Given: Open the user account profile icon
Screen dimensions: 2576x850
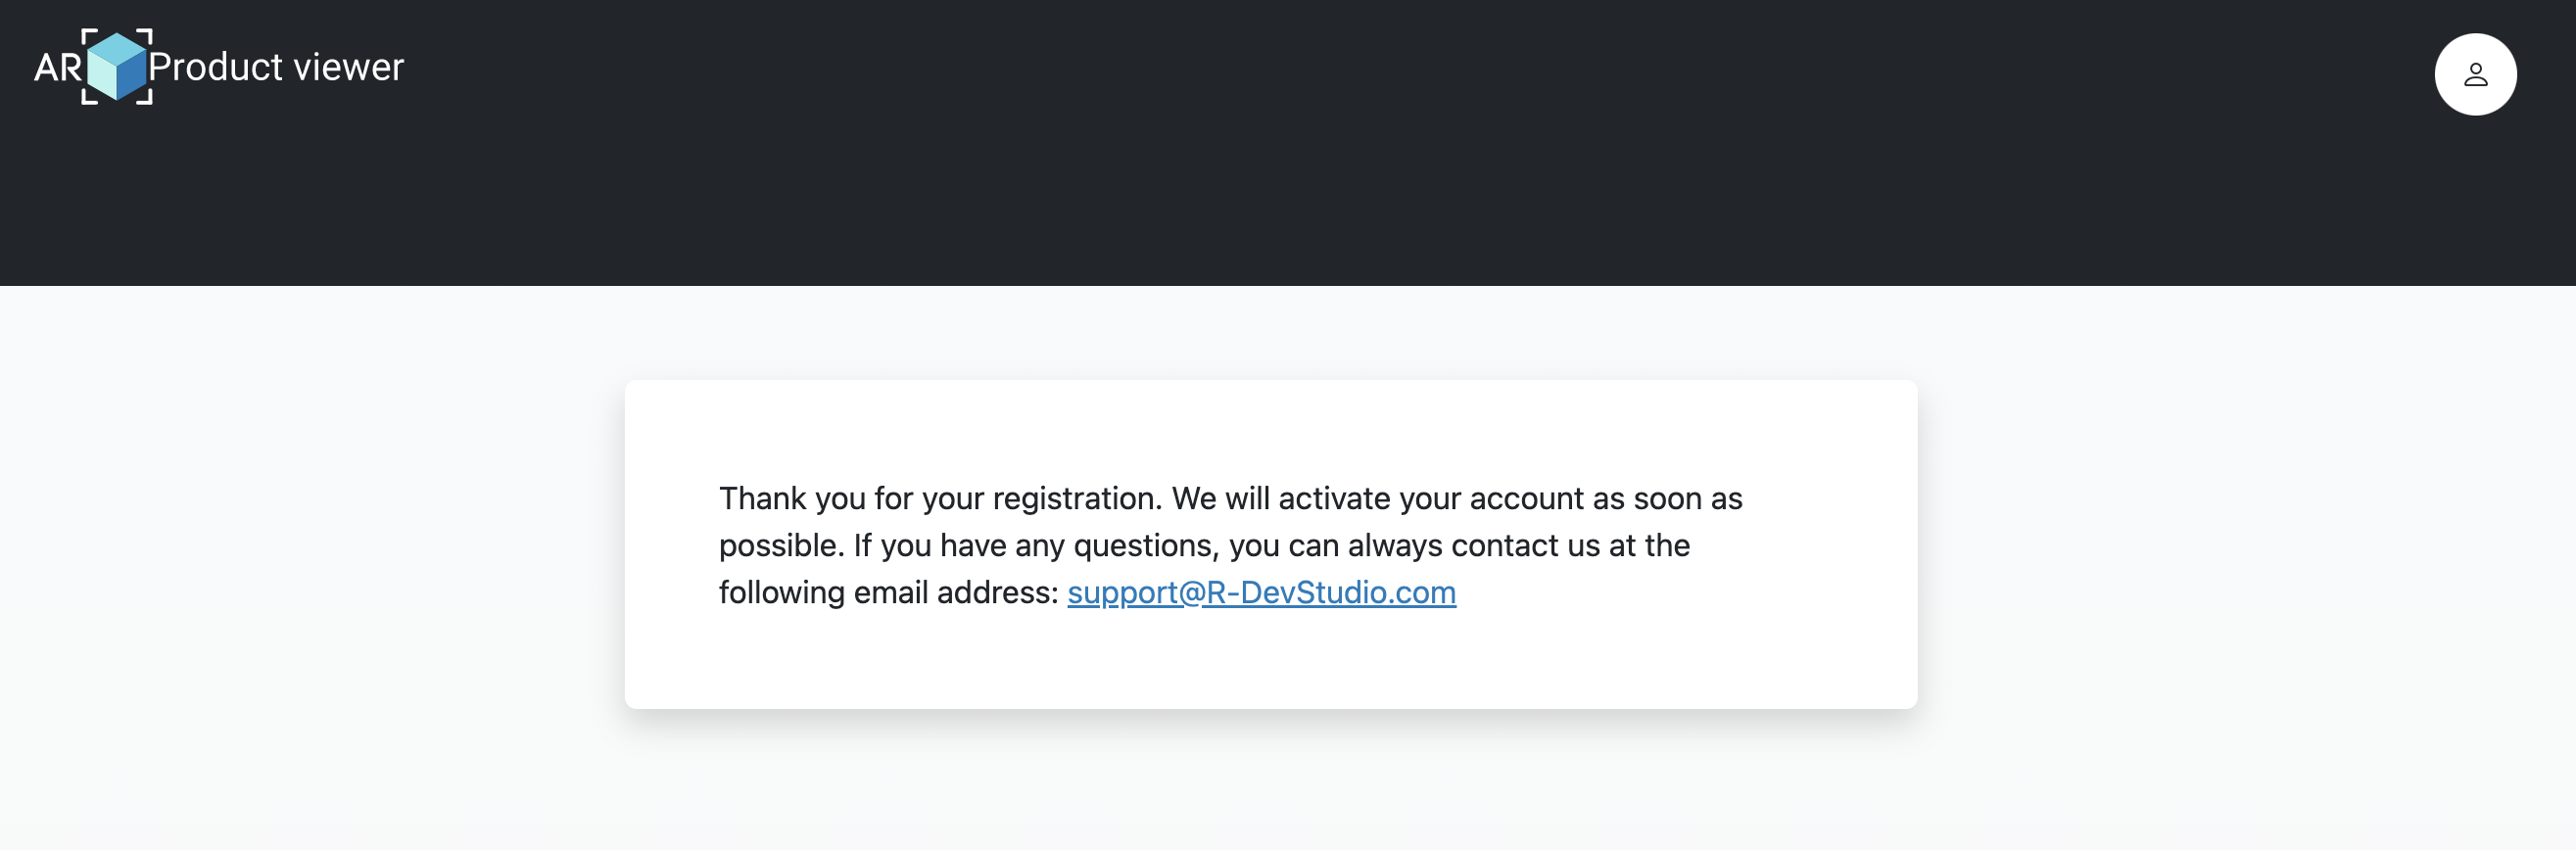Looking at the screenshot, I should pos(2474,75).
